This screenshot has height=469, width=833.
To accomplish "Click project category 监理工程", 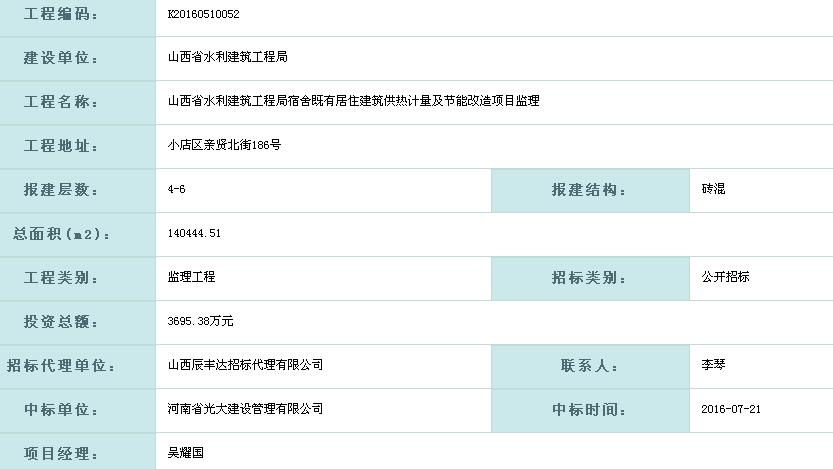I will (x=191, y=277).
